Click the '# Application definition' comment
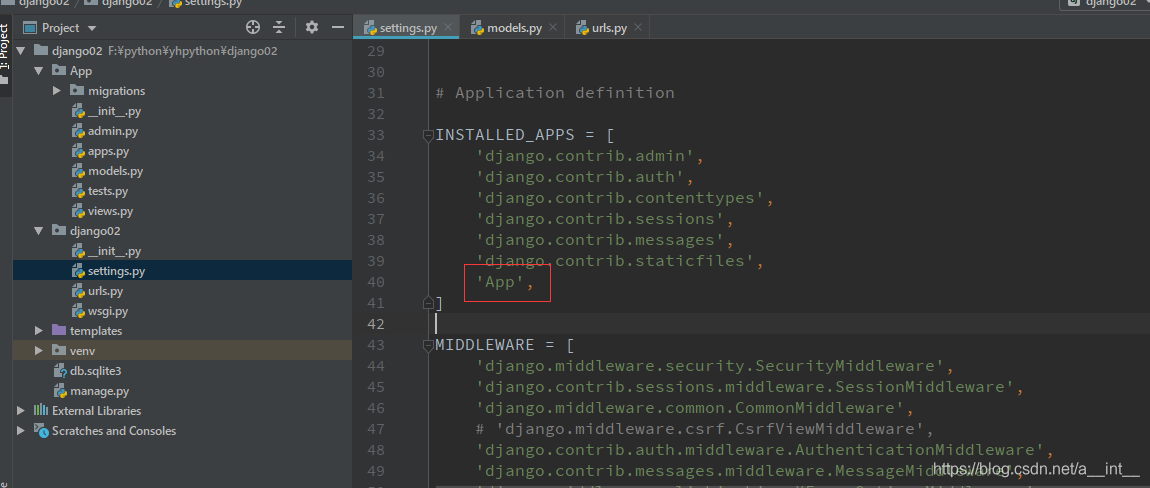 [554, 93]
